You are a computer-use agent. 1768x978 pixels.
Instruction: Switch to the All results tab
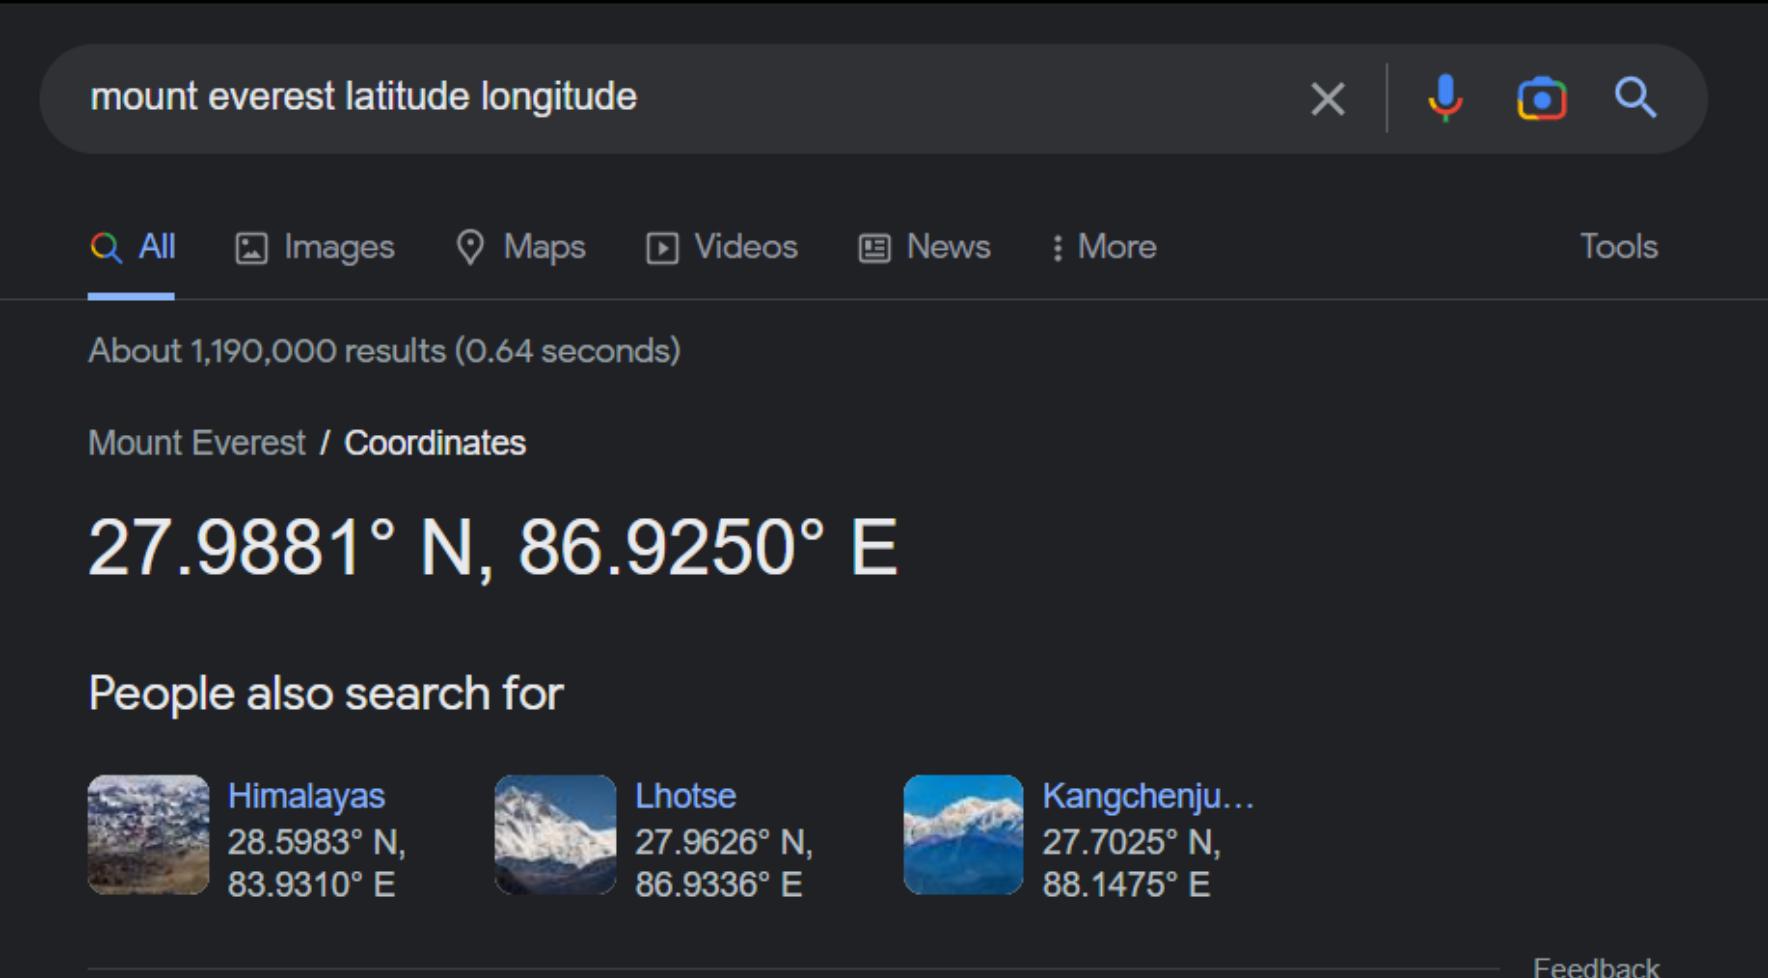pos(132,247)
